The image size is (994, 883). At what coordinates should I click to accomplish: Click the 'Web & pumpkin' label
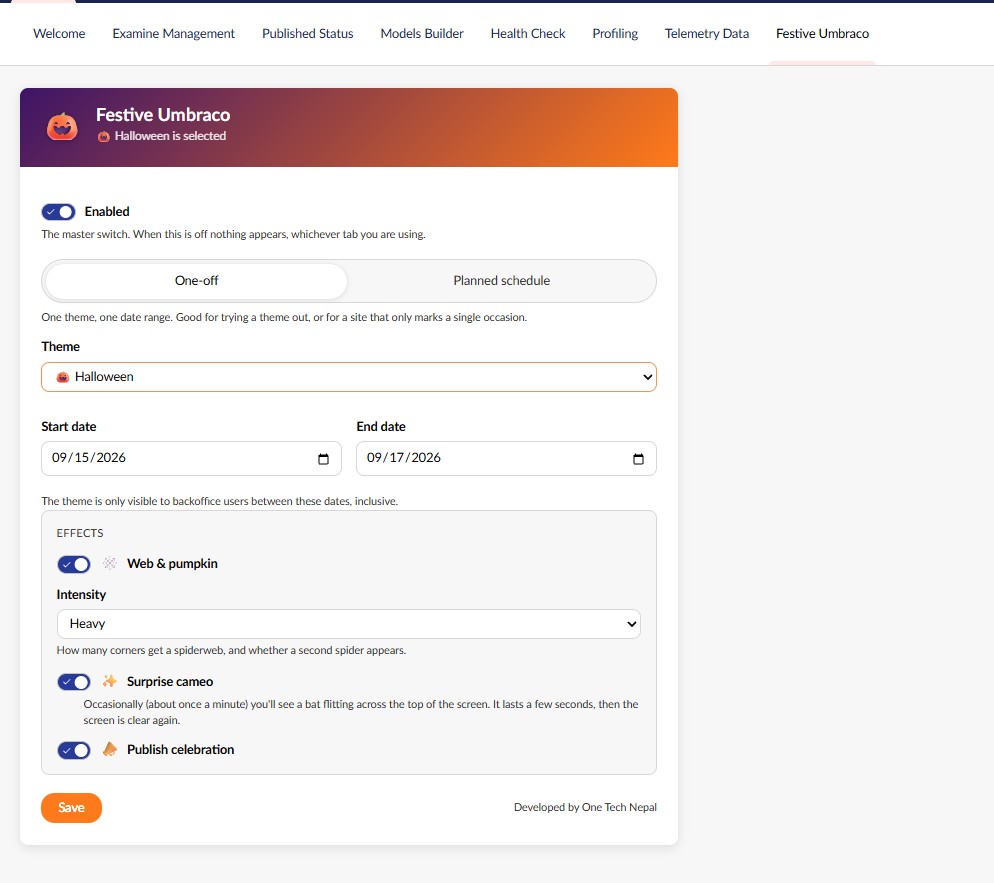(x=172, y=564)
